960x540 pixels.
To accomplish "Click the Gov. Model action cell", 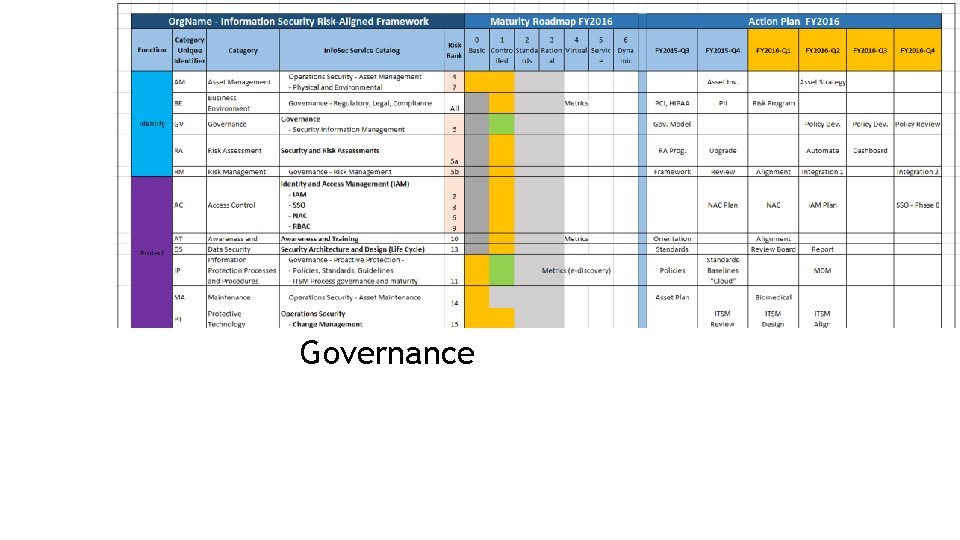I will tap(672, 124).
